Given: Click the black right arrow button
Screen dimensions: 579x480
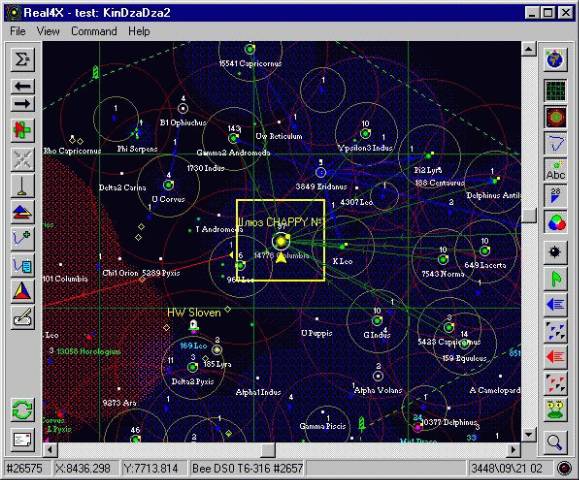Looking at the screenshot, I should click(23, 104).
